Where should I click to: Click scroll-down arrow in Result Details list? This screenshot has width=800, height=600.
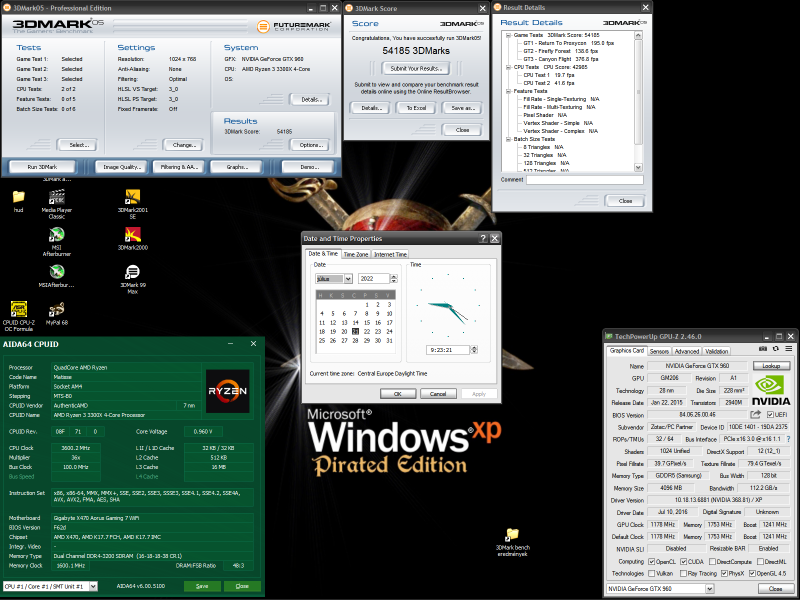pyautogui.click(x=638, y=167)
